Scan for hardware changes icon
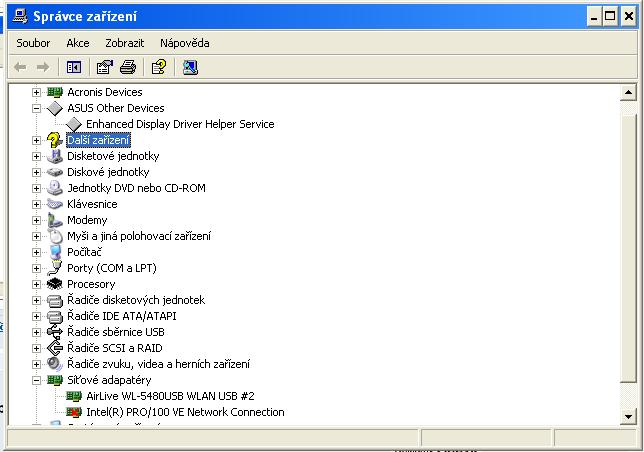The width and height of the screenshot is (644, 452). [190, 67]
